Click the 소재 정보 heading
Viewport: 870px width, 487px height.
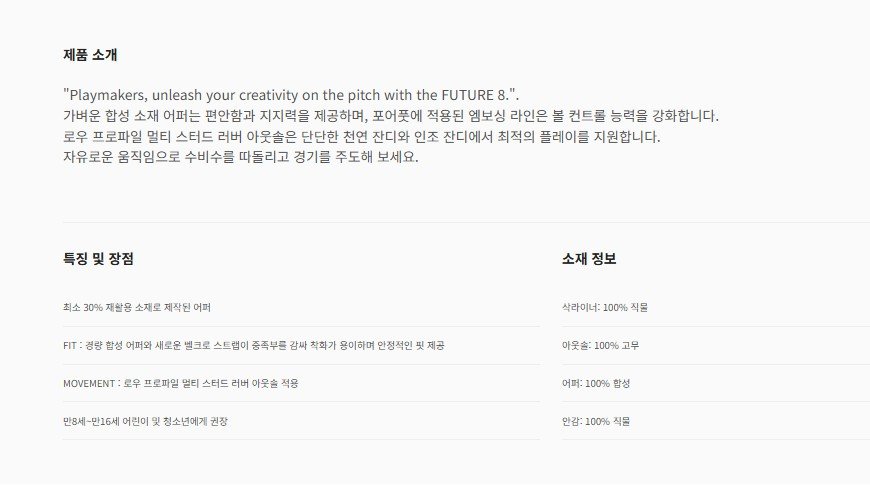point(589,258)
